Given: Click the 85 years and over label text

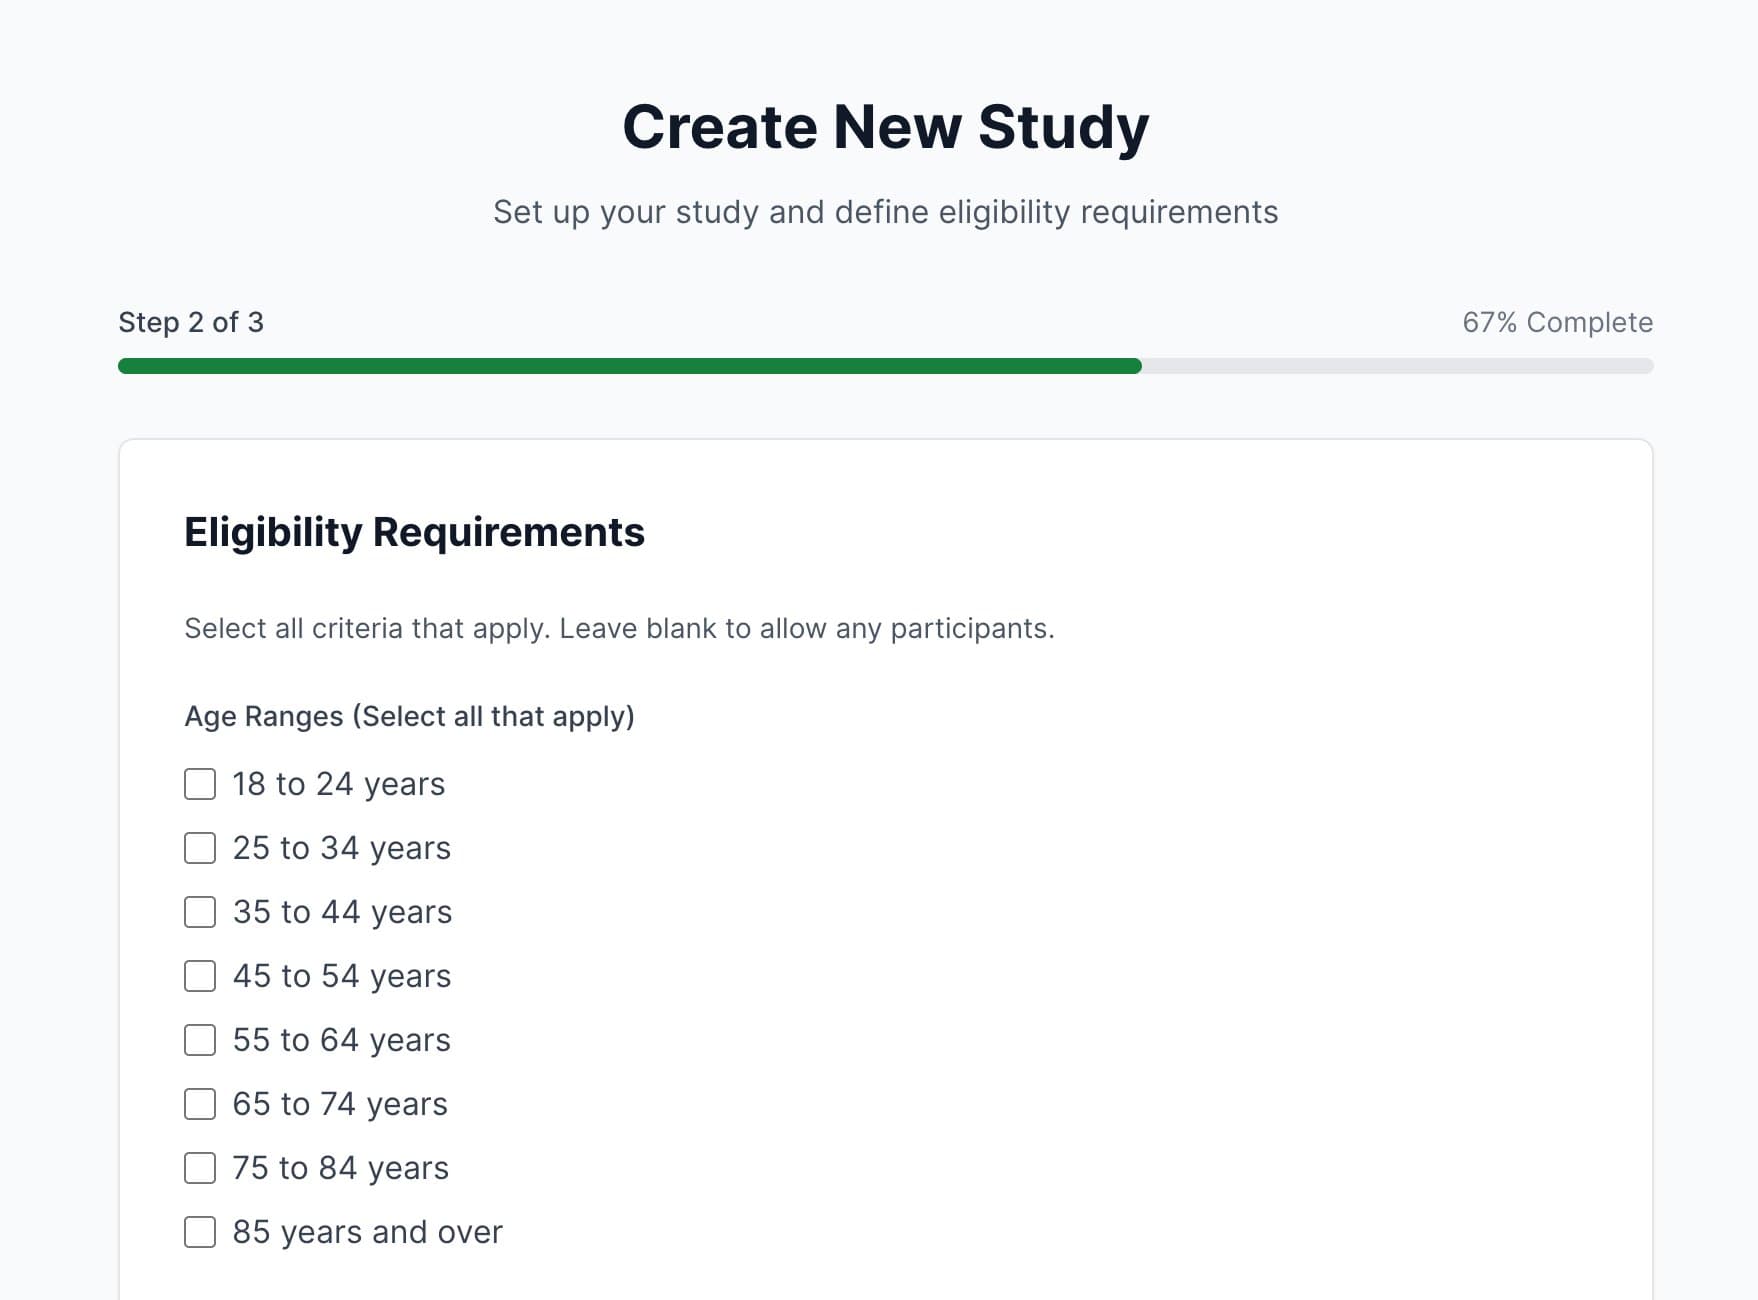Looking at the screenshot, I should tap(366, 1233).
